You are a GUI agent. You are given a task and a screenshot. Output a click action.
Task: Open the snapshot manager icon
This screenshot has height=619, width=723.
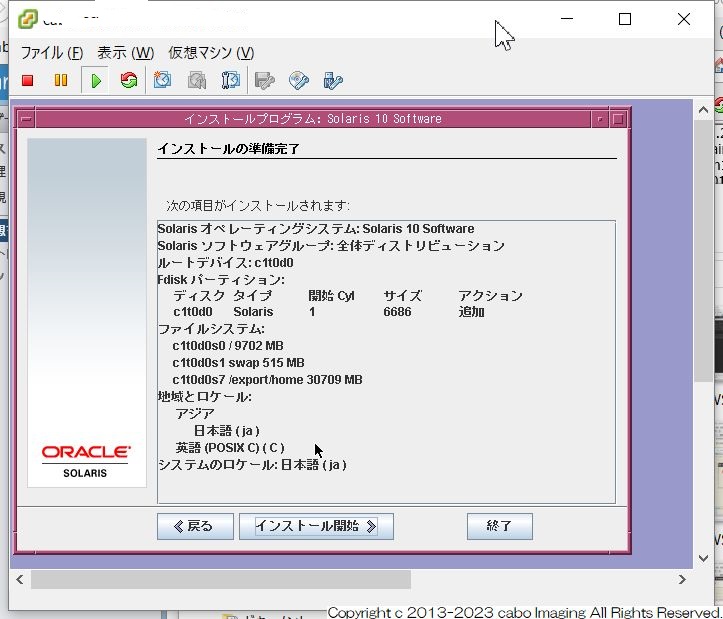(231, 80)
